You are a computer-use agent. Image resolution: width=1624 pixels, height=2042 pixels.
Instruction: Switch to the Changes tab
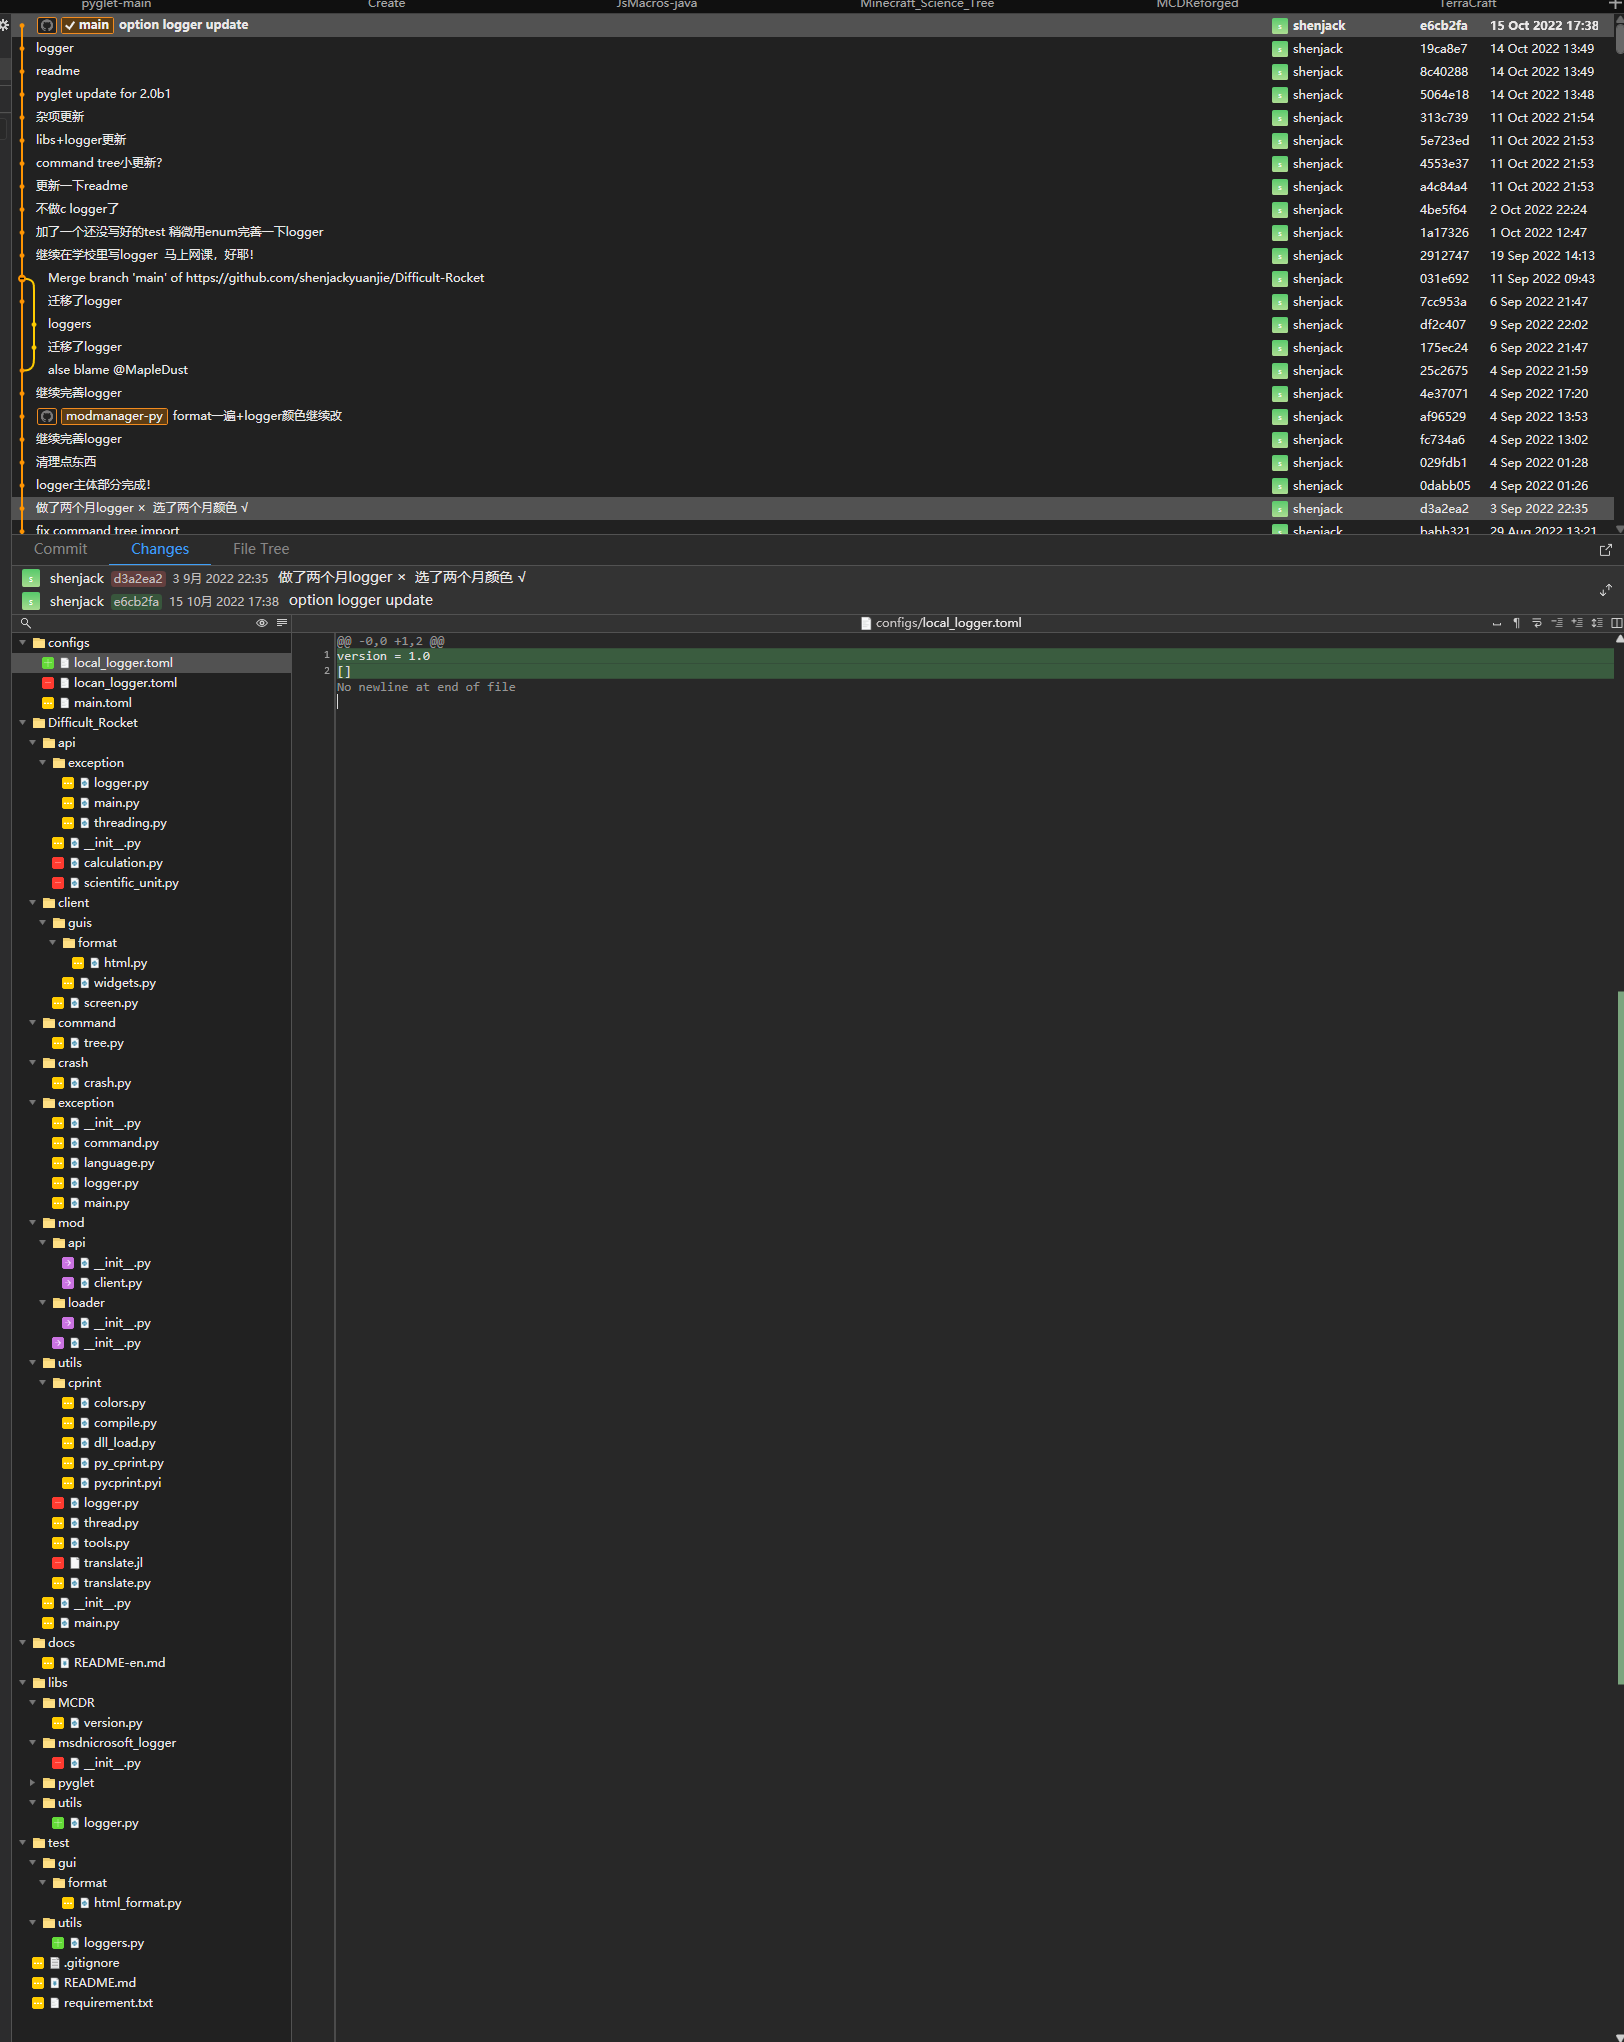click(x=160, y=549)
